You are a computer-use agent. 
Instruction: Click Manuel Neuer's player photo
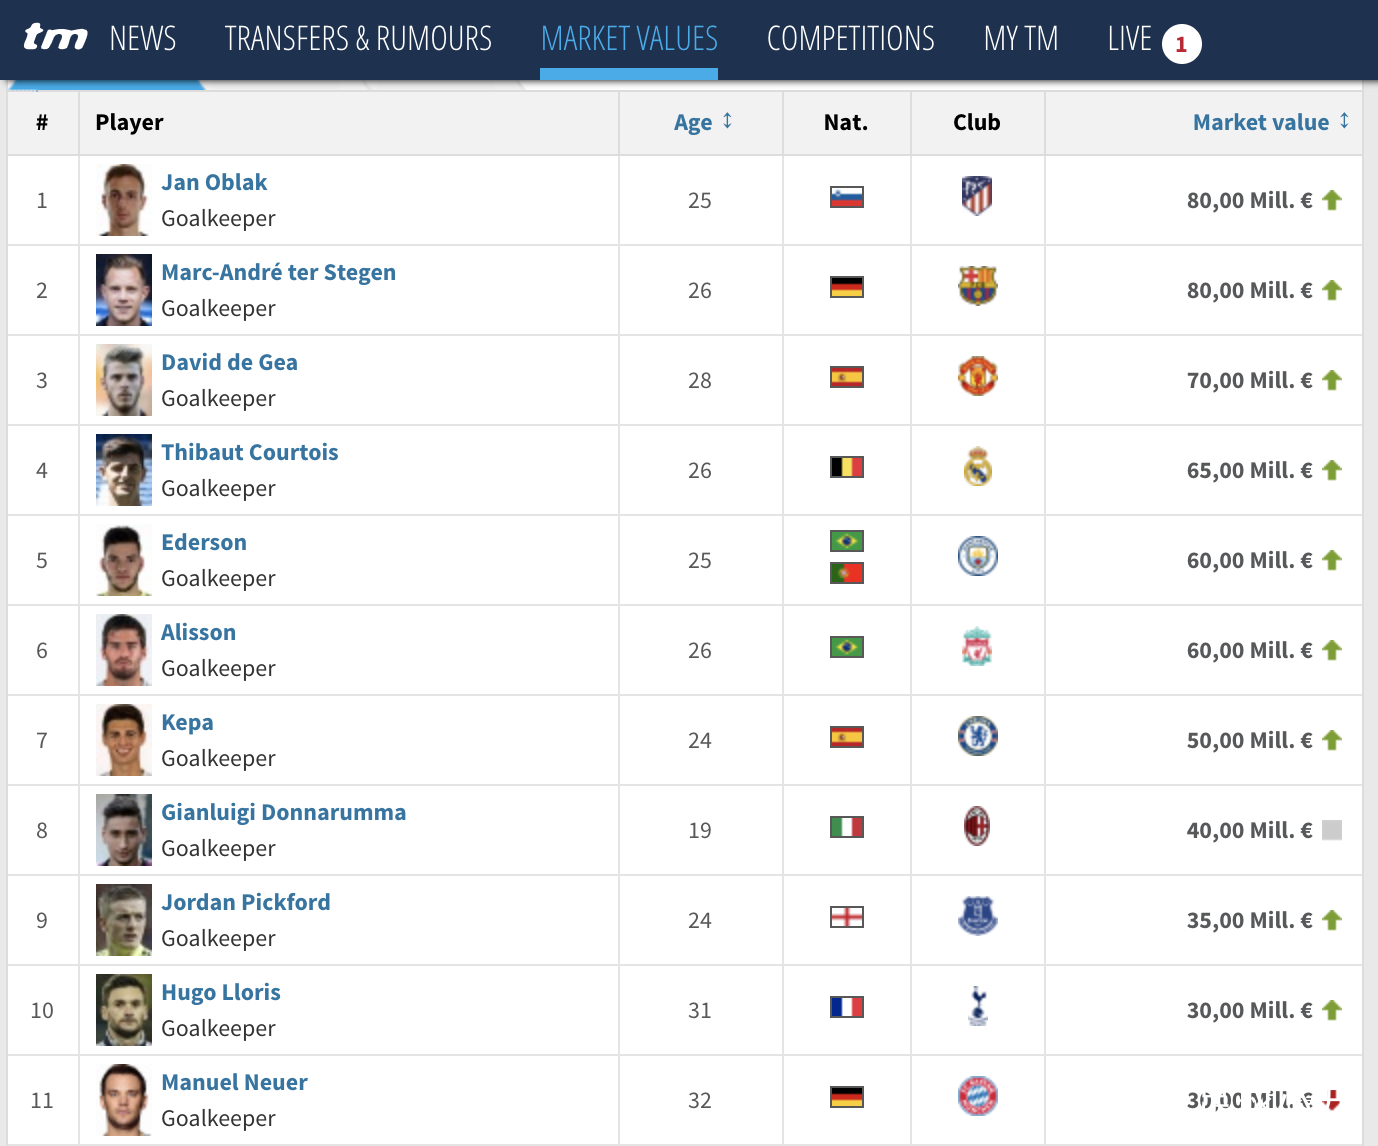point(124,1100)
